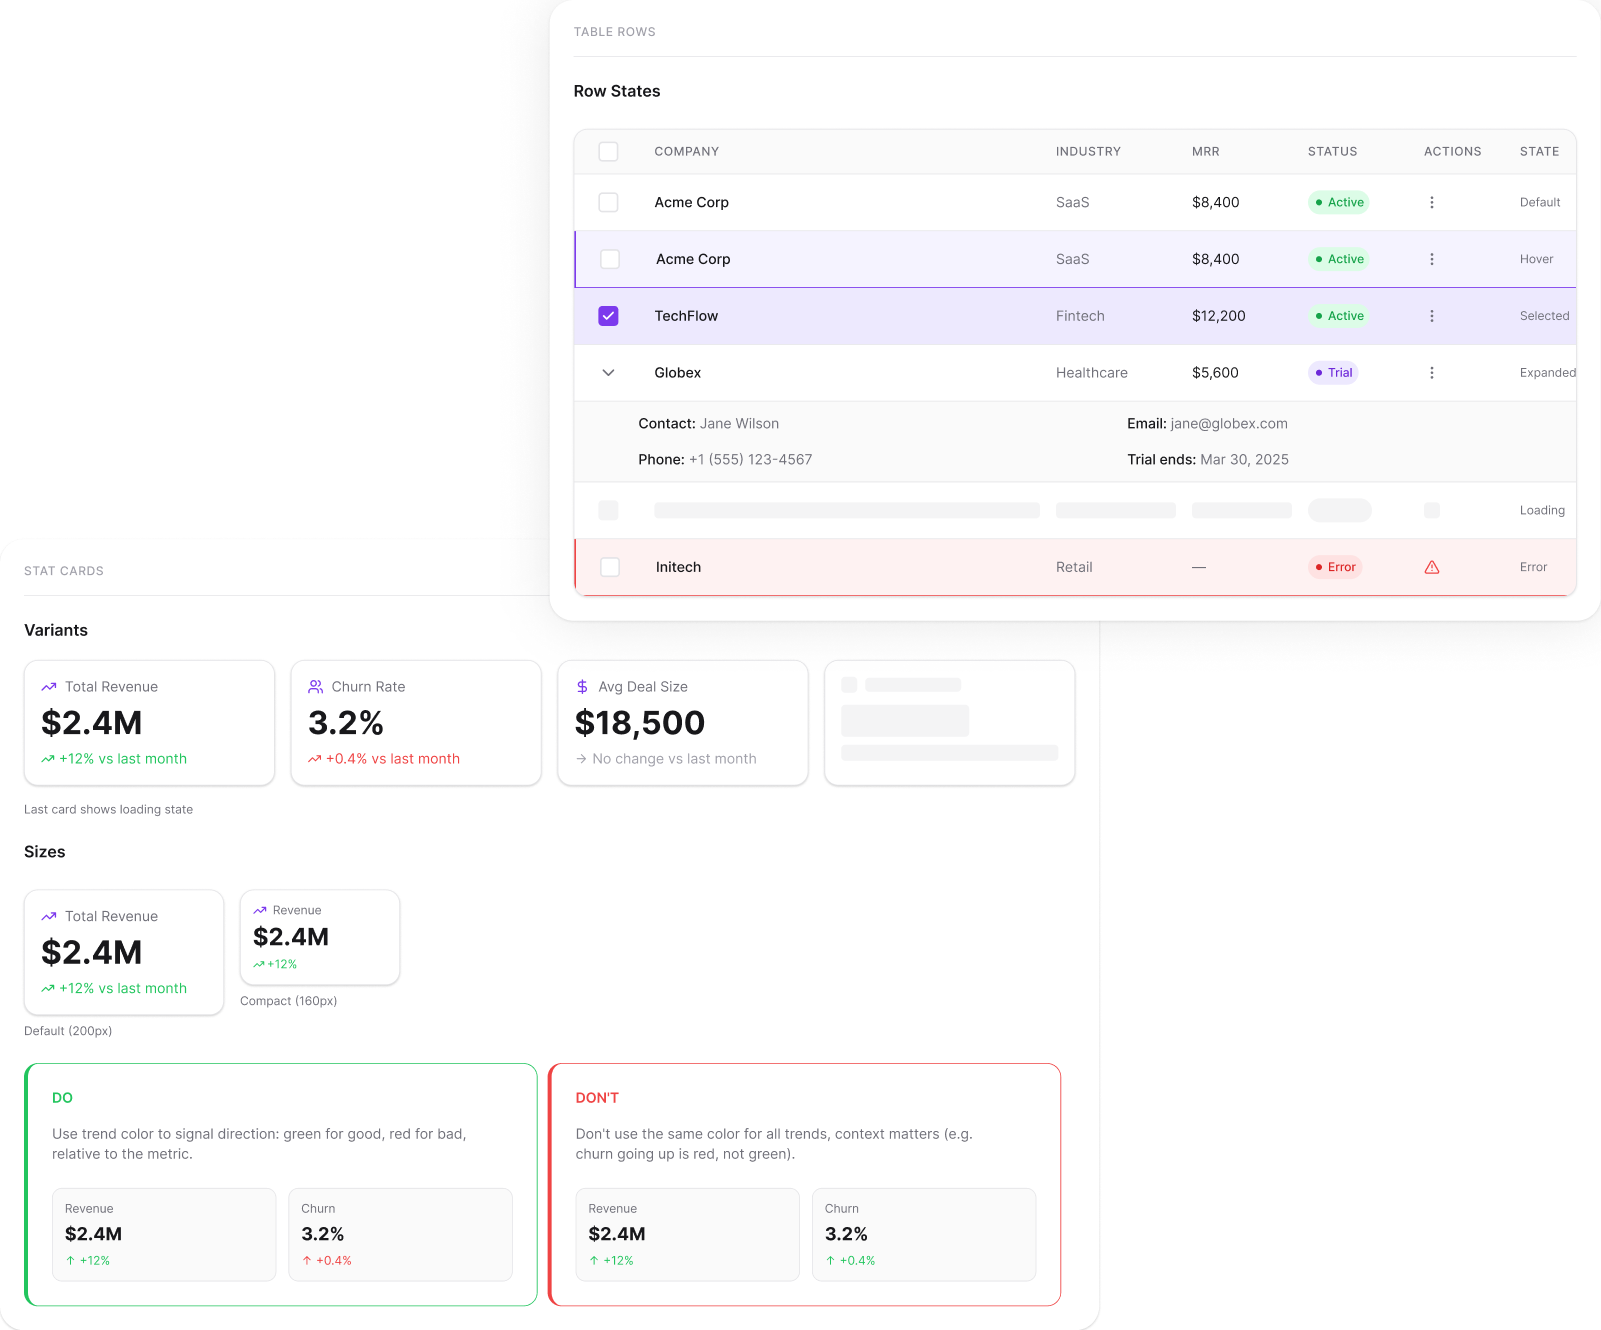1601x1330 pixels.
Task: Click the trend icon beside Total Revenue in Variants
Action: pos(48,687)
